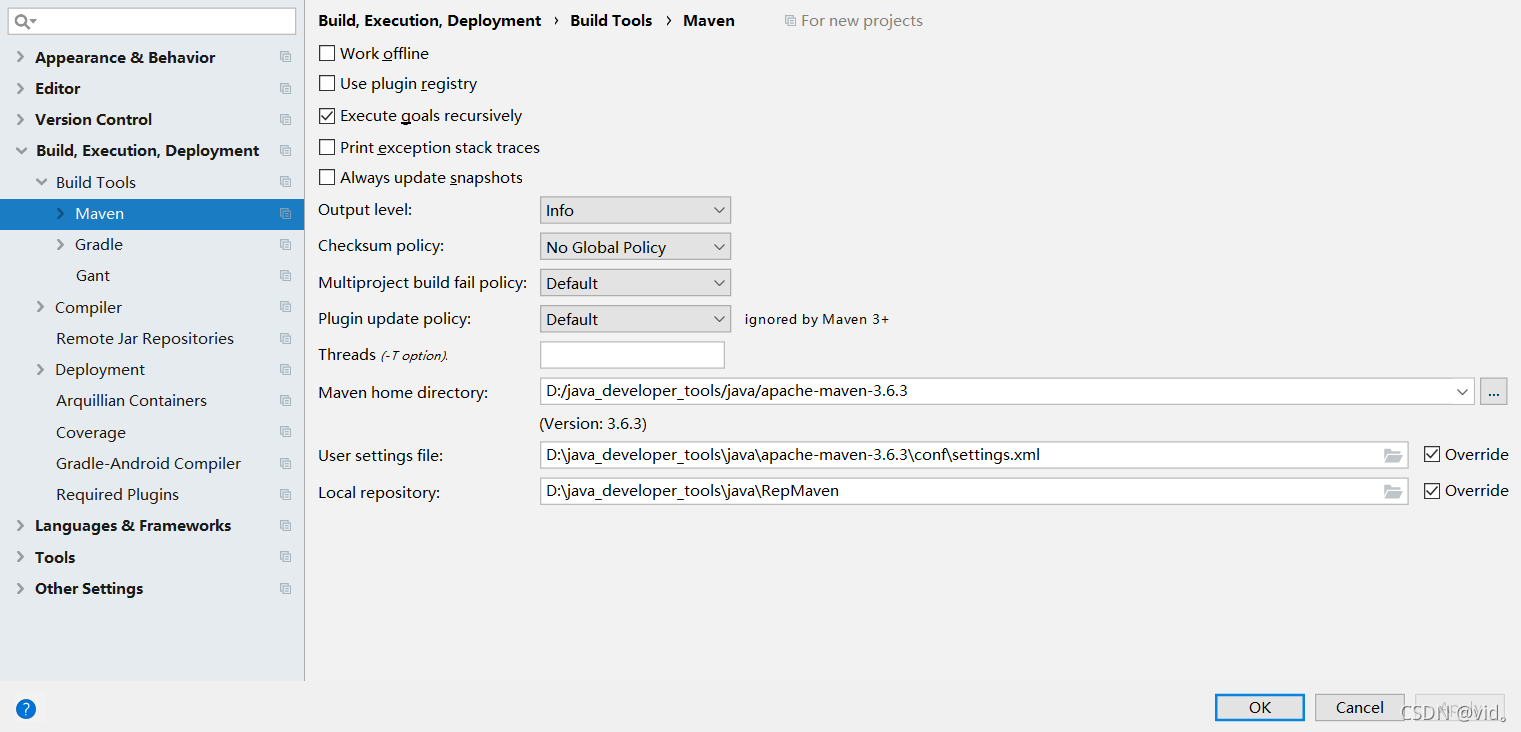
Task: Click the User settings file path field
Action: click(x=974, y=455)
